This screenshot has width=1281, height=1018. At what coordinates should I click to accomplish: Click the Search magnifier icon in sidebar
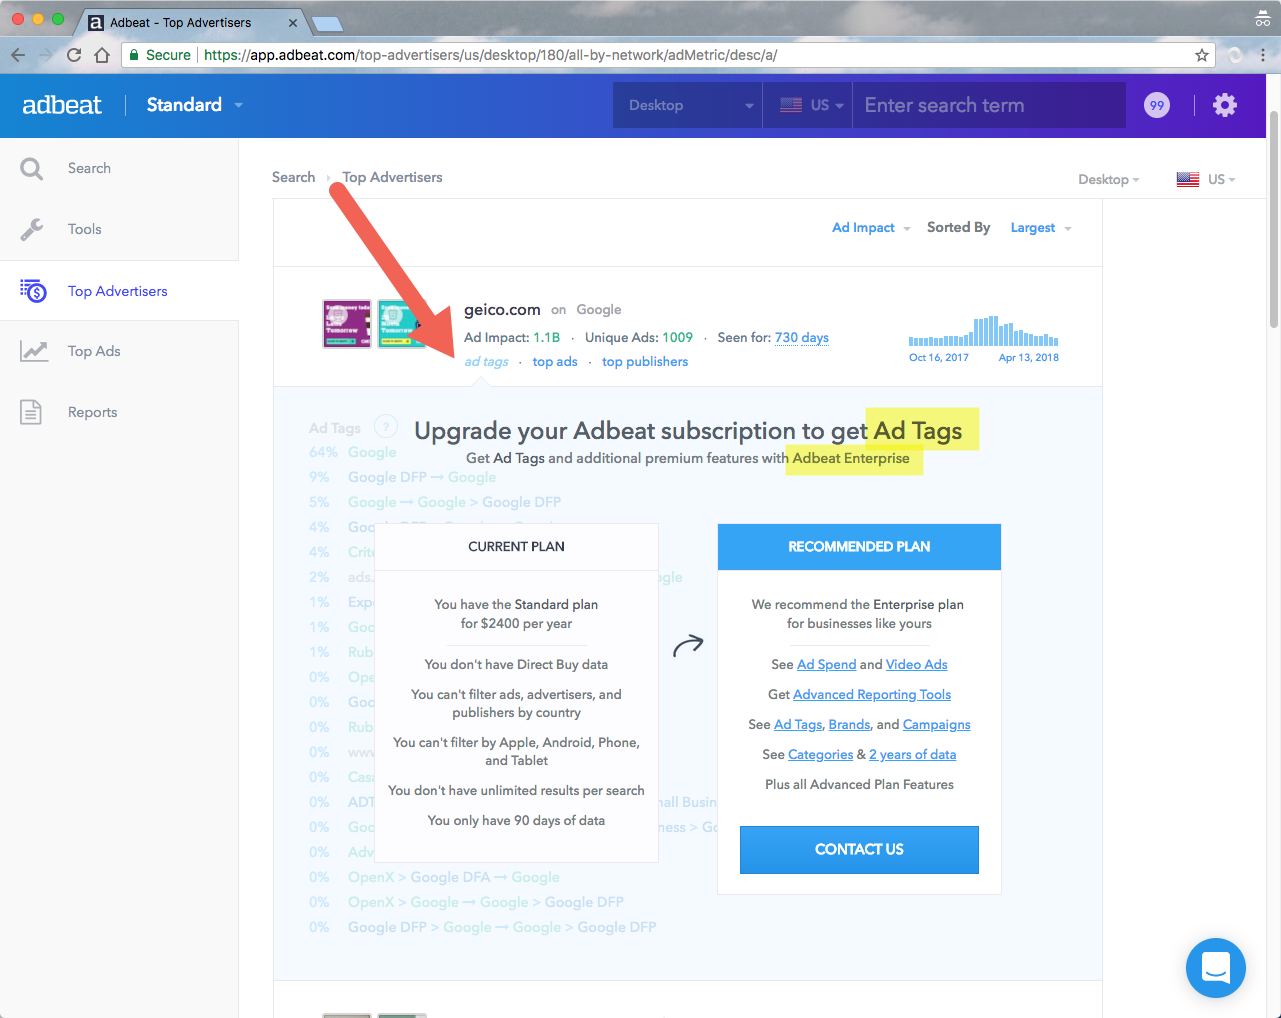click(x=32, y=169)
